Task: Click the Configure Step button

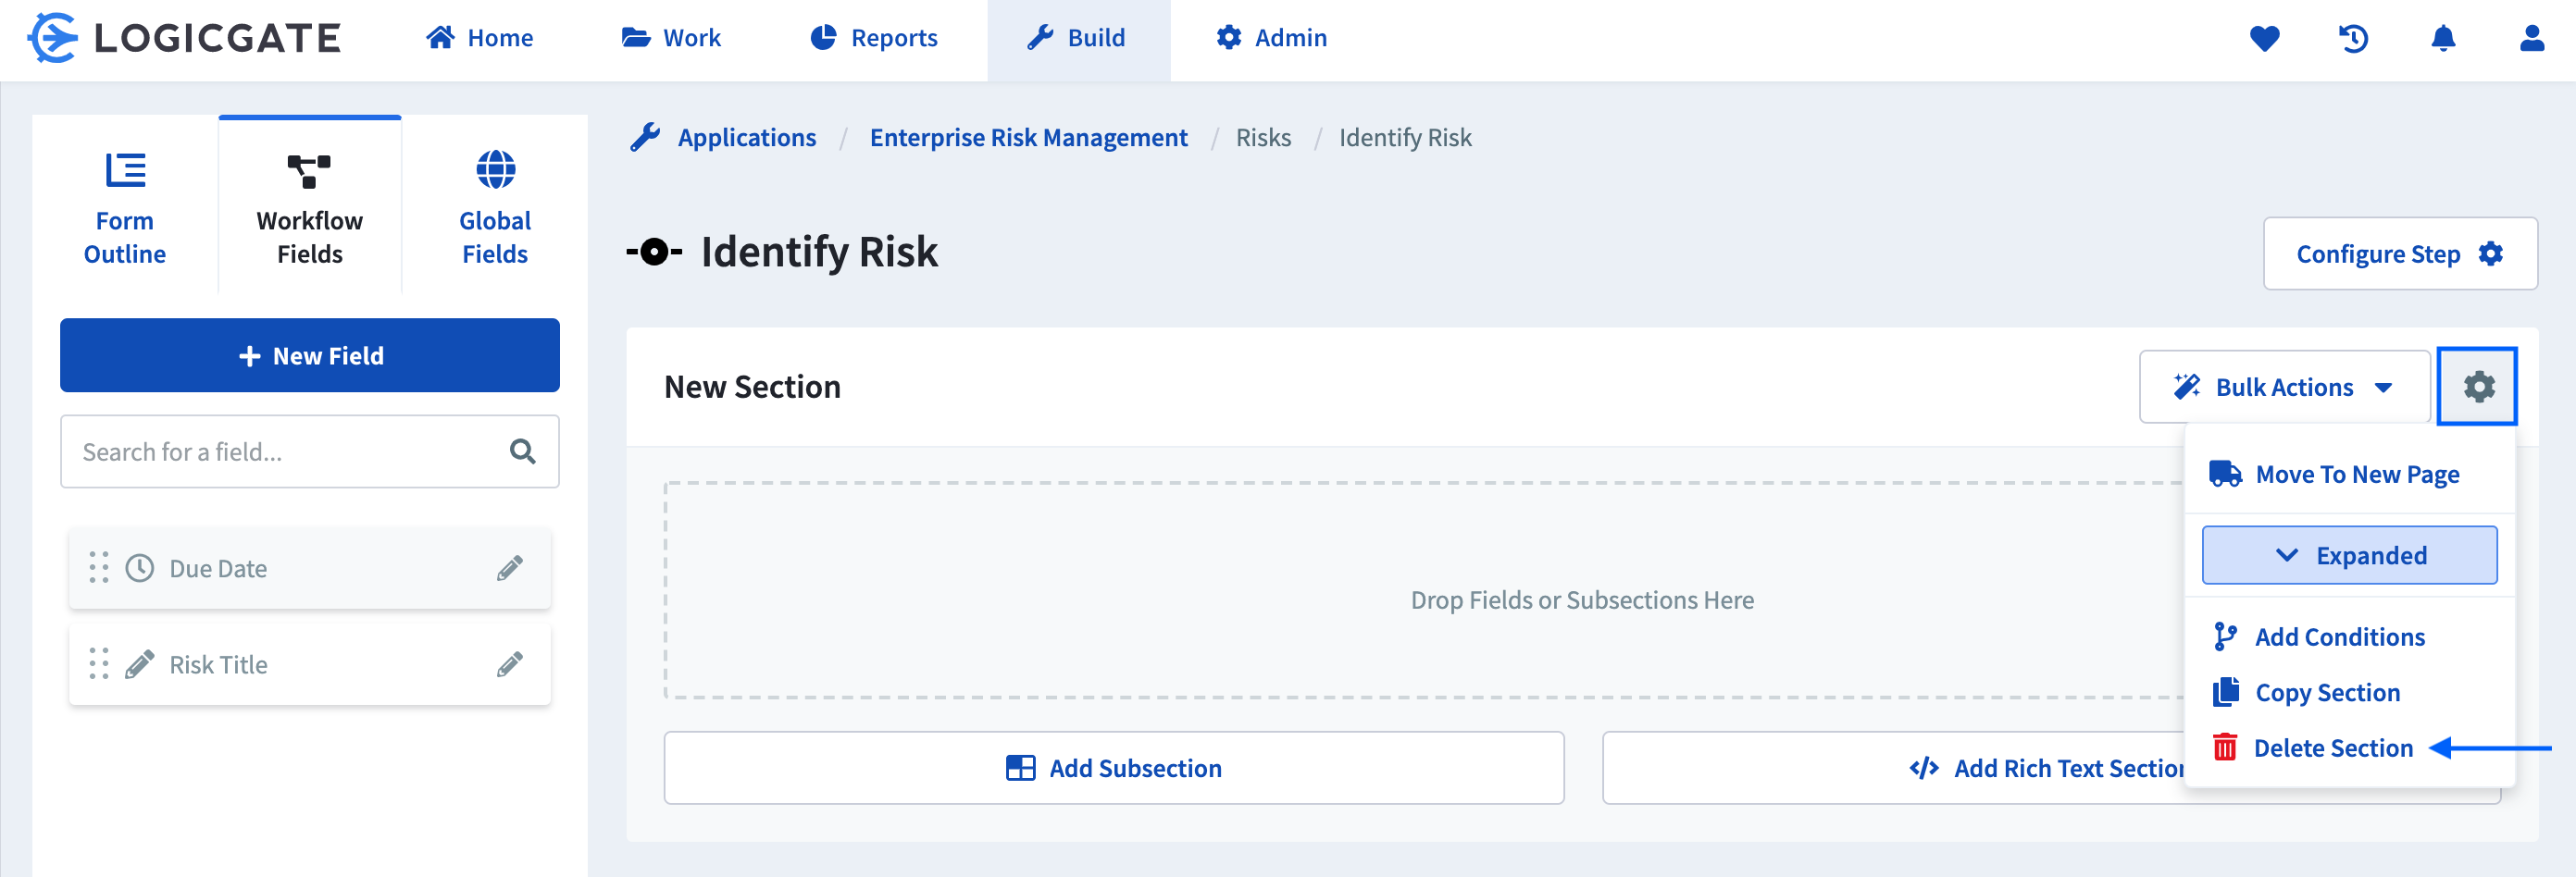Action: [x=2399, y=254]
